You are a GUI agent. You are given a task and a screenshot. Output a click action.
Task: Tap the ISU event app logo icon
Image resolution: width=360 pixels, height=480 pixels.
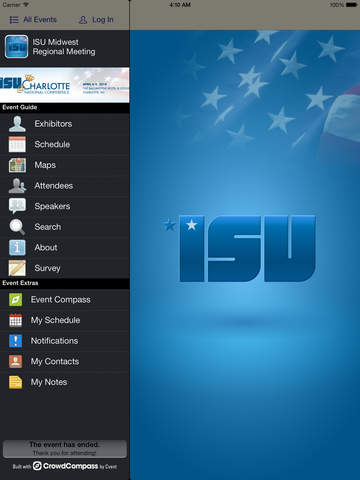[x=17, y=47]
